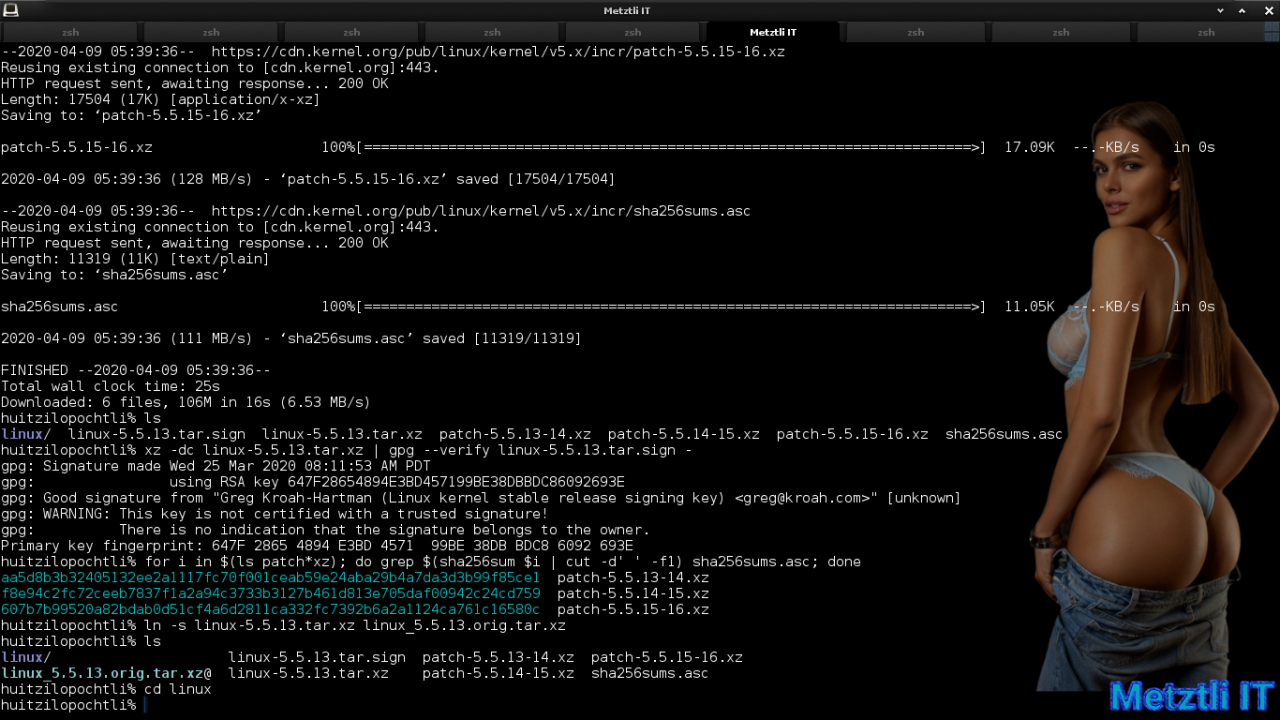Click the 'gpg: WARNING' not certified line
This screenshot has height=720, width=1280.
274,515
